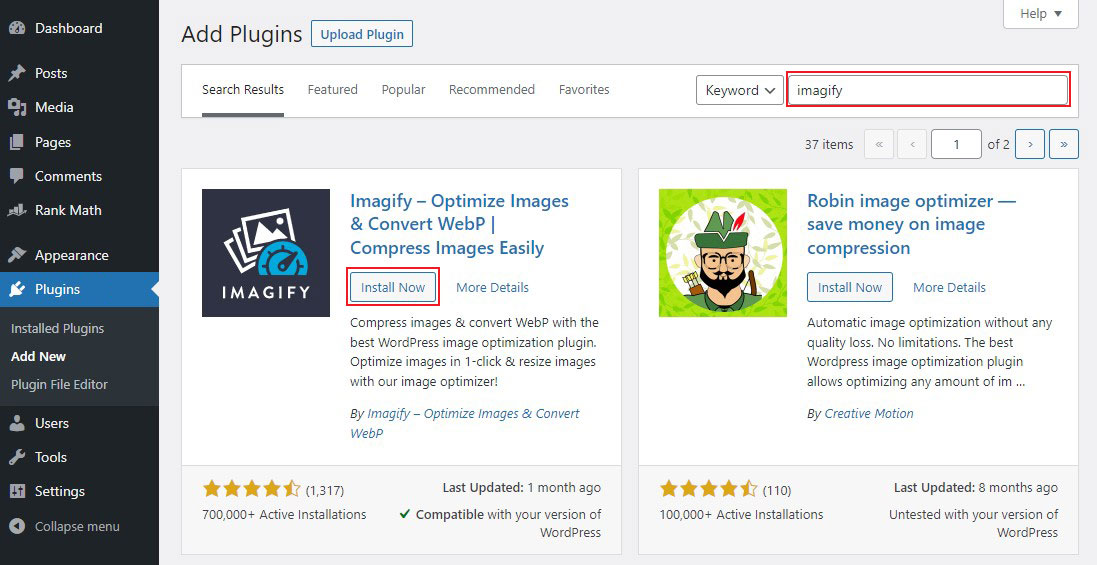
Task: Open Plugin File Editor submenu item
Action: (x=59, y=385)
